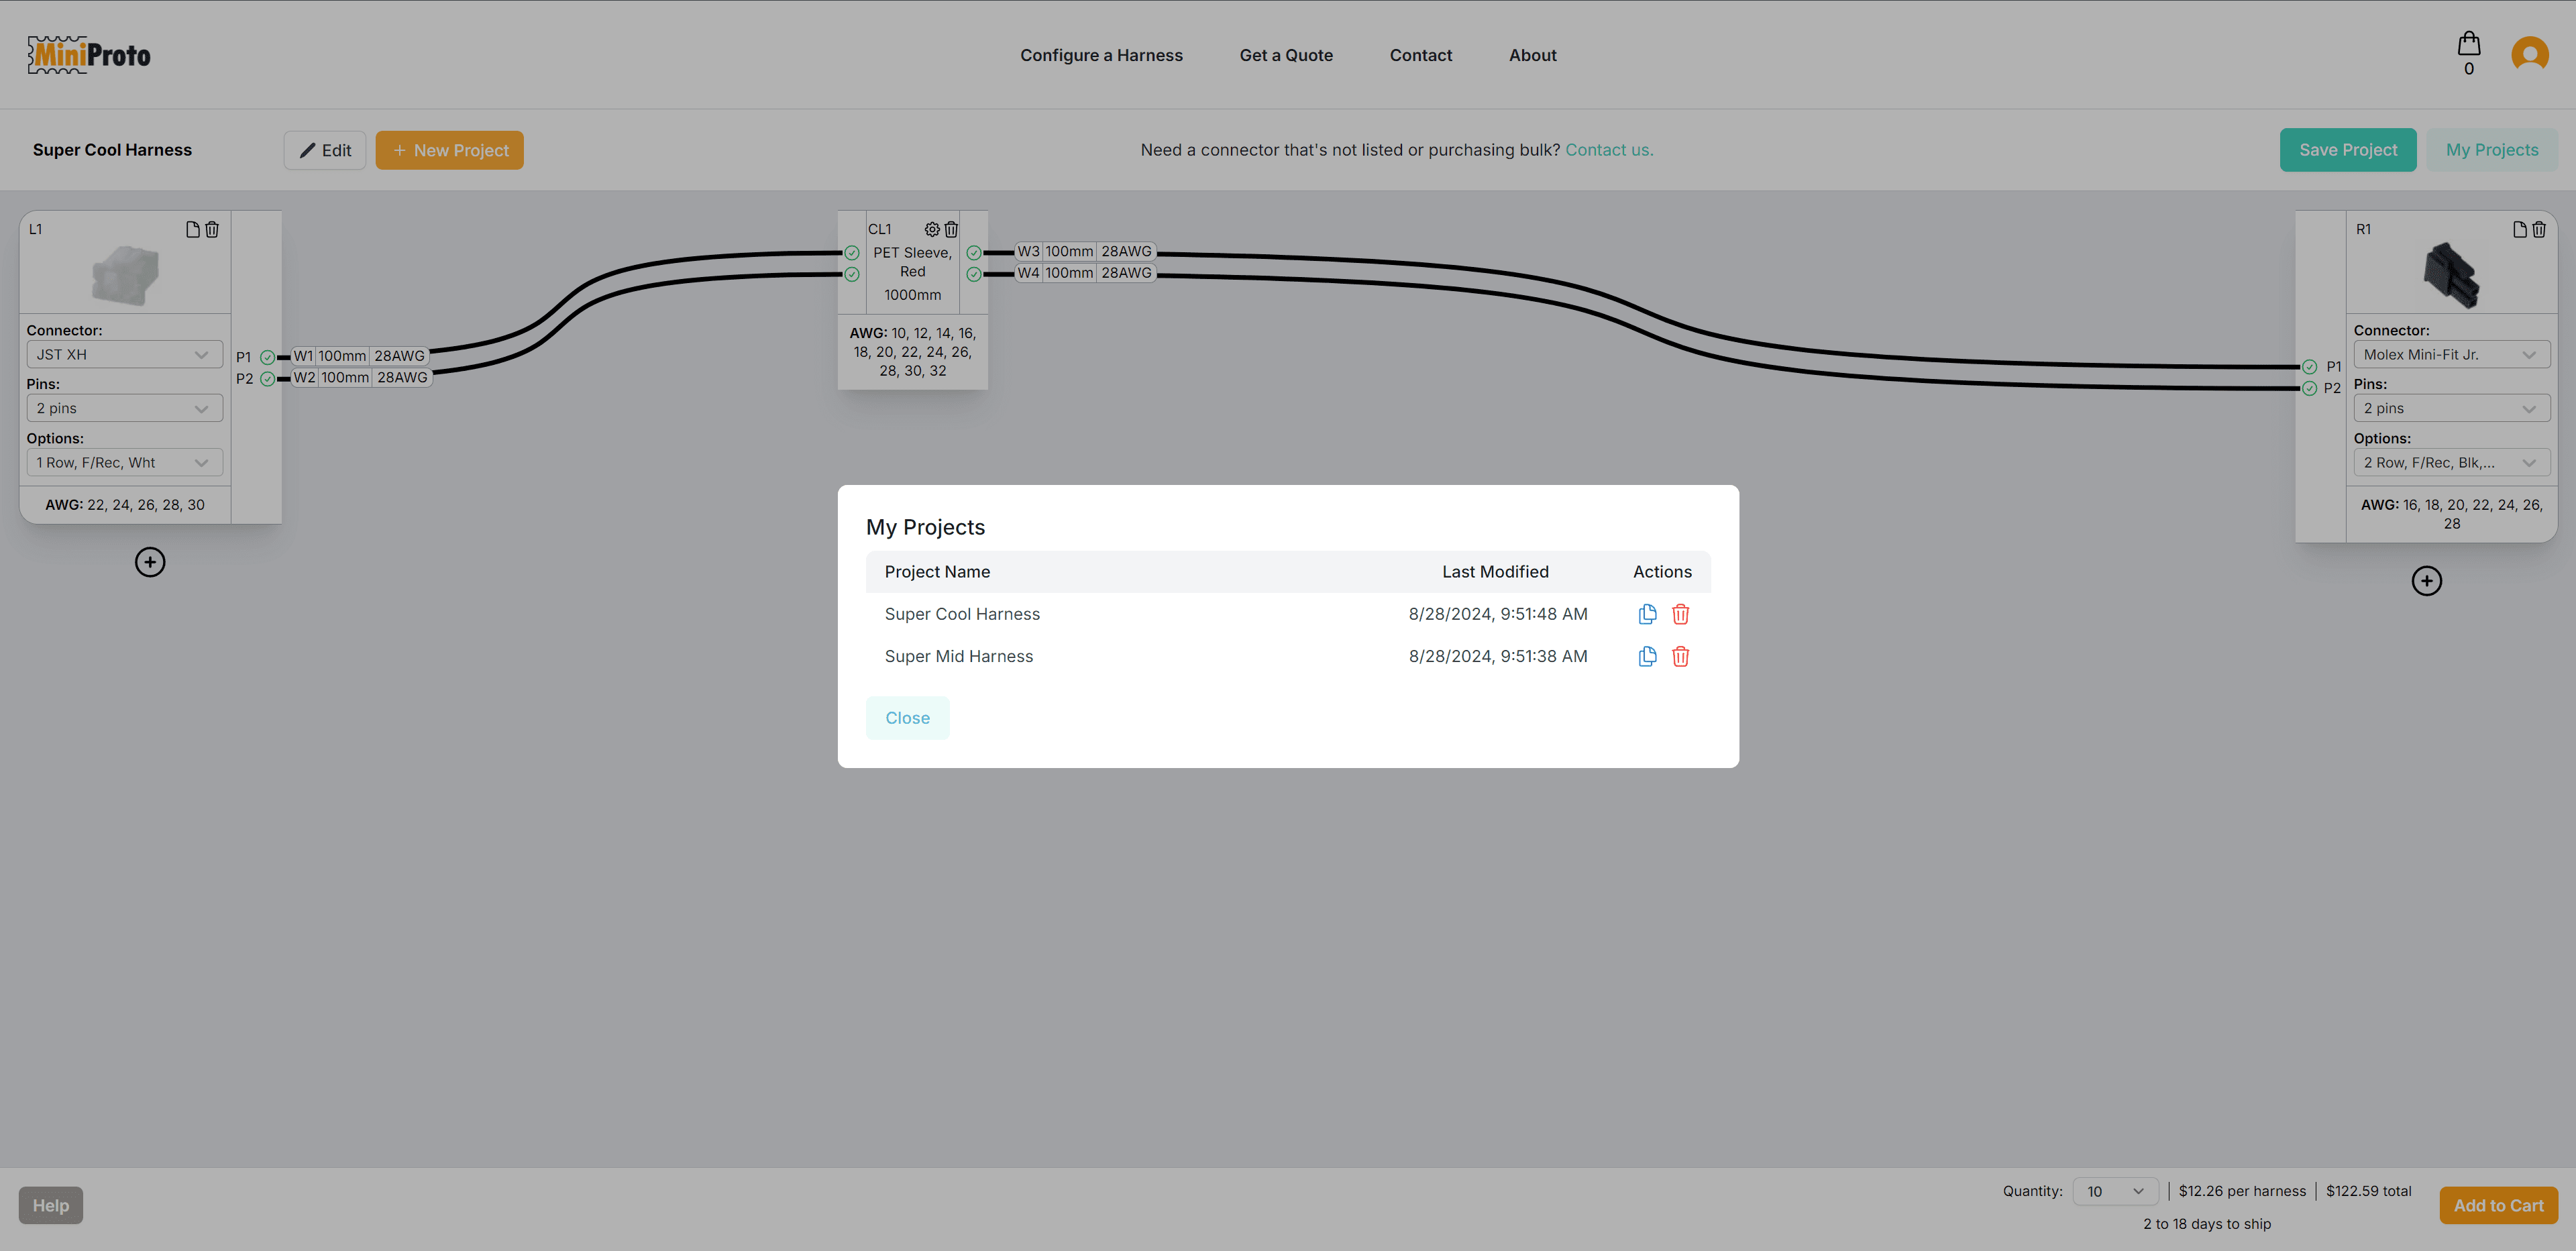Open Super Mid Harness from project list

click(958, 656)
